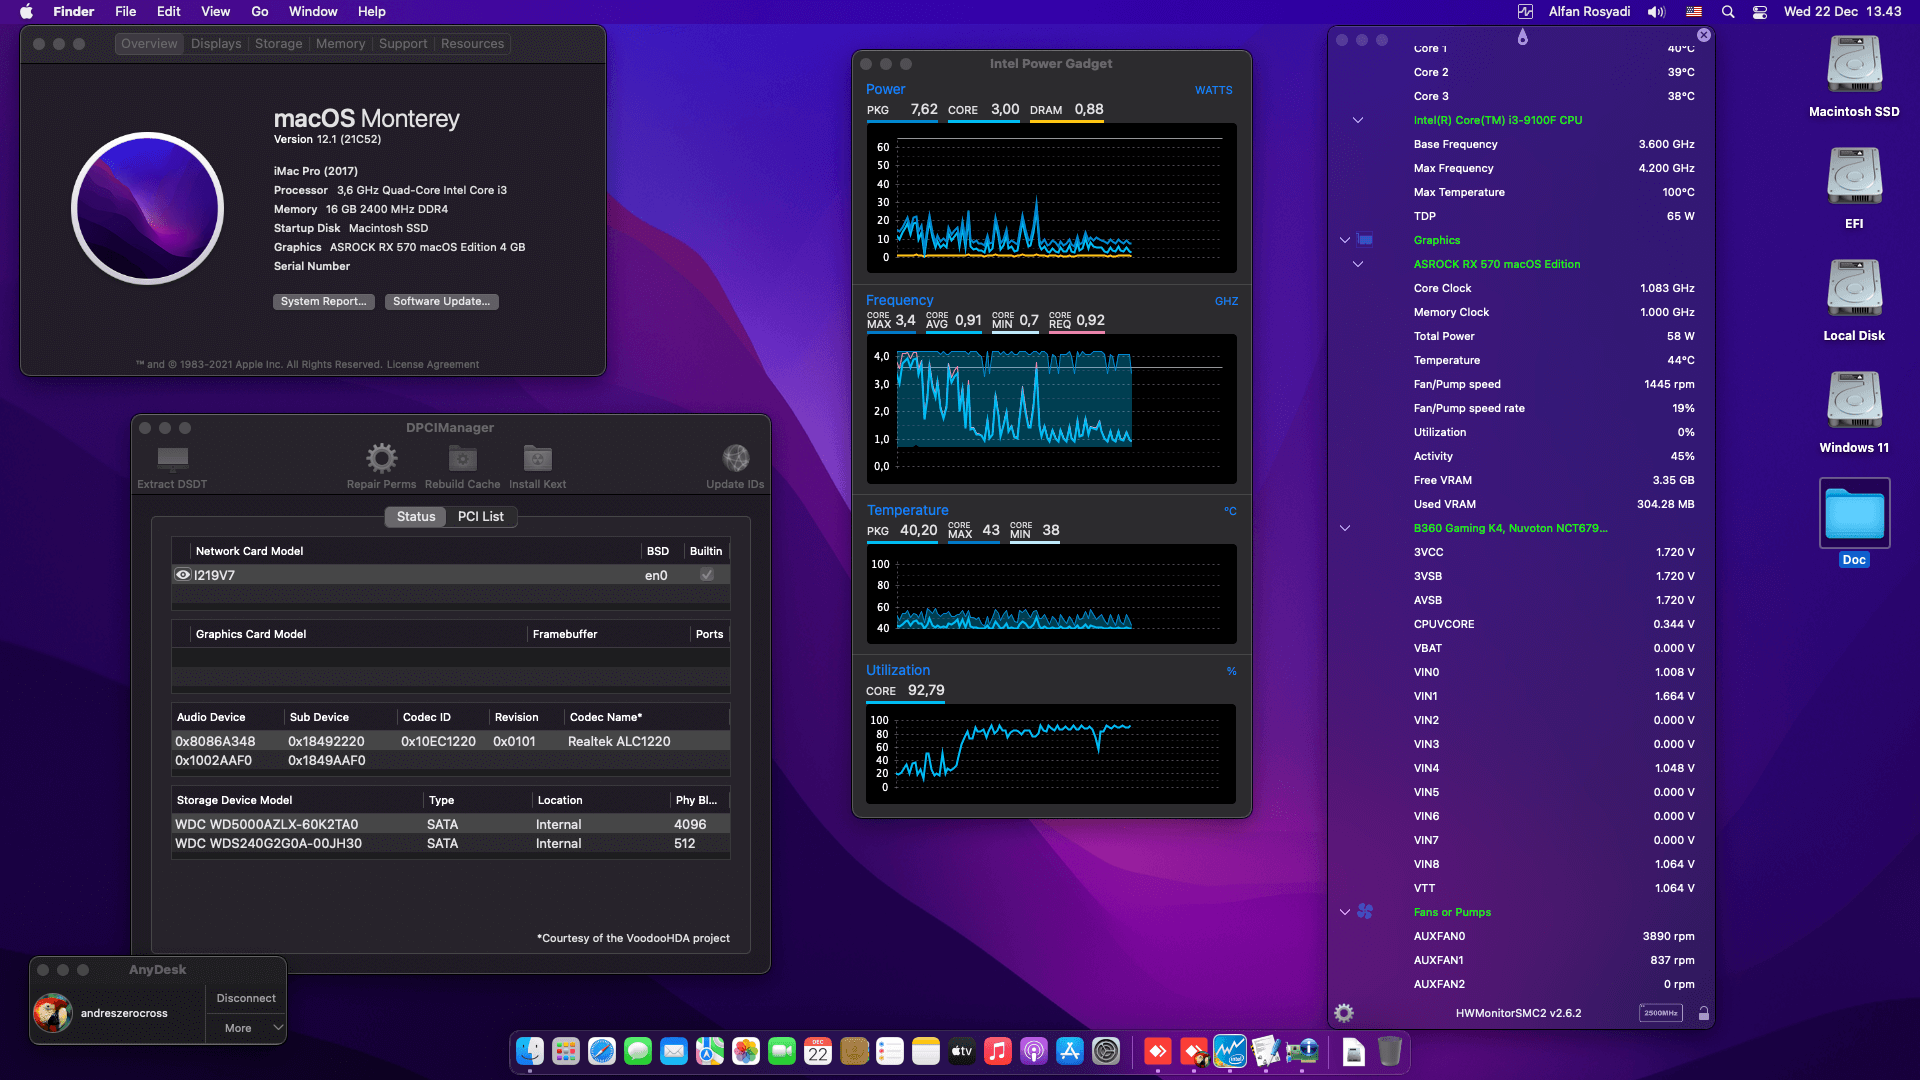This screenshot has height=1080, width=1920.
Task: Open Music app from the Dock
Action: coord(998,1052)
